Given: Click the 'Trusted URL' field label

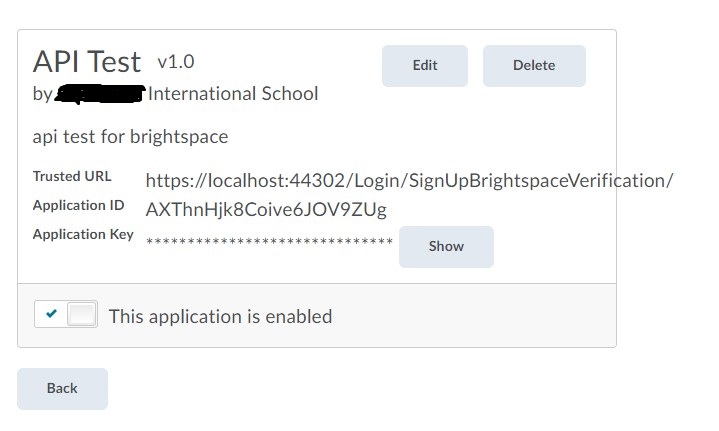Looking at the screenshot, I should point(72,176).
